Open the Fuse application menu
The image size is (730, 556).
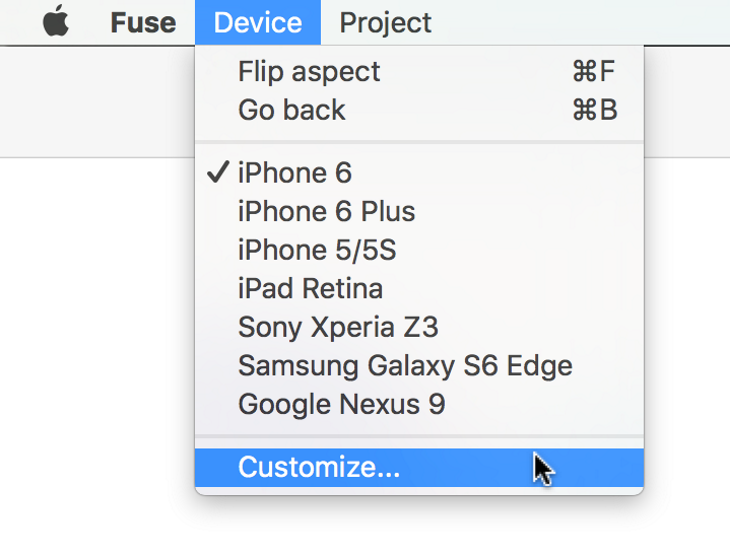(x=143, y=22)
